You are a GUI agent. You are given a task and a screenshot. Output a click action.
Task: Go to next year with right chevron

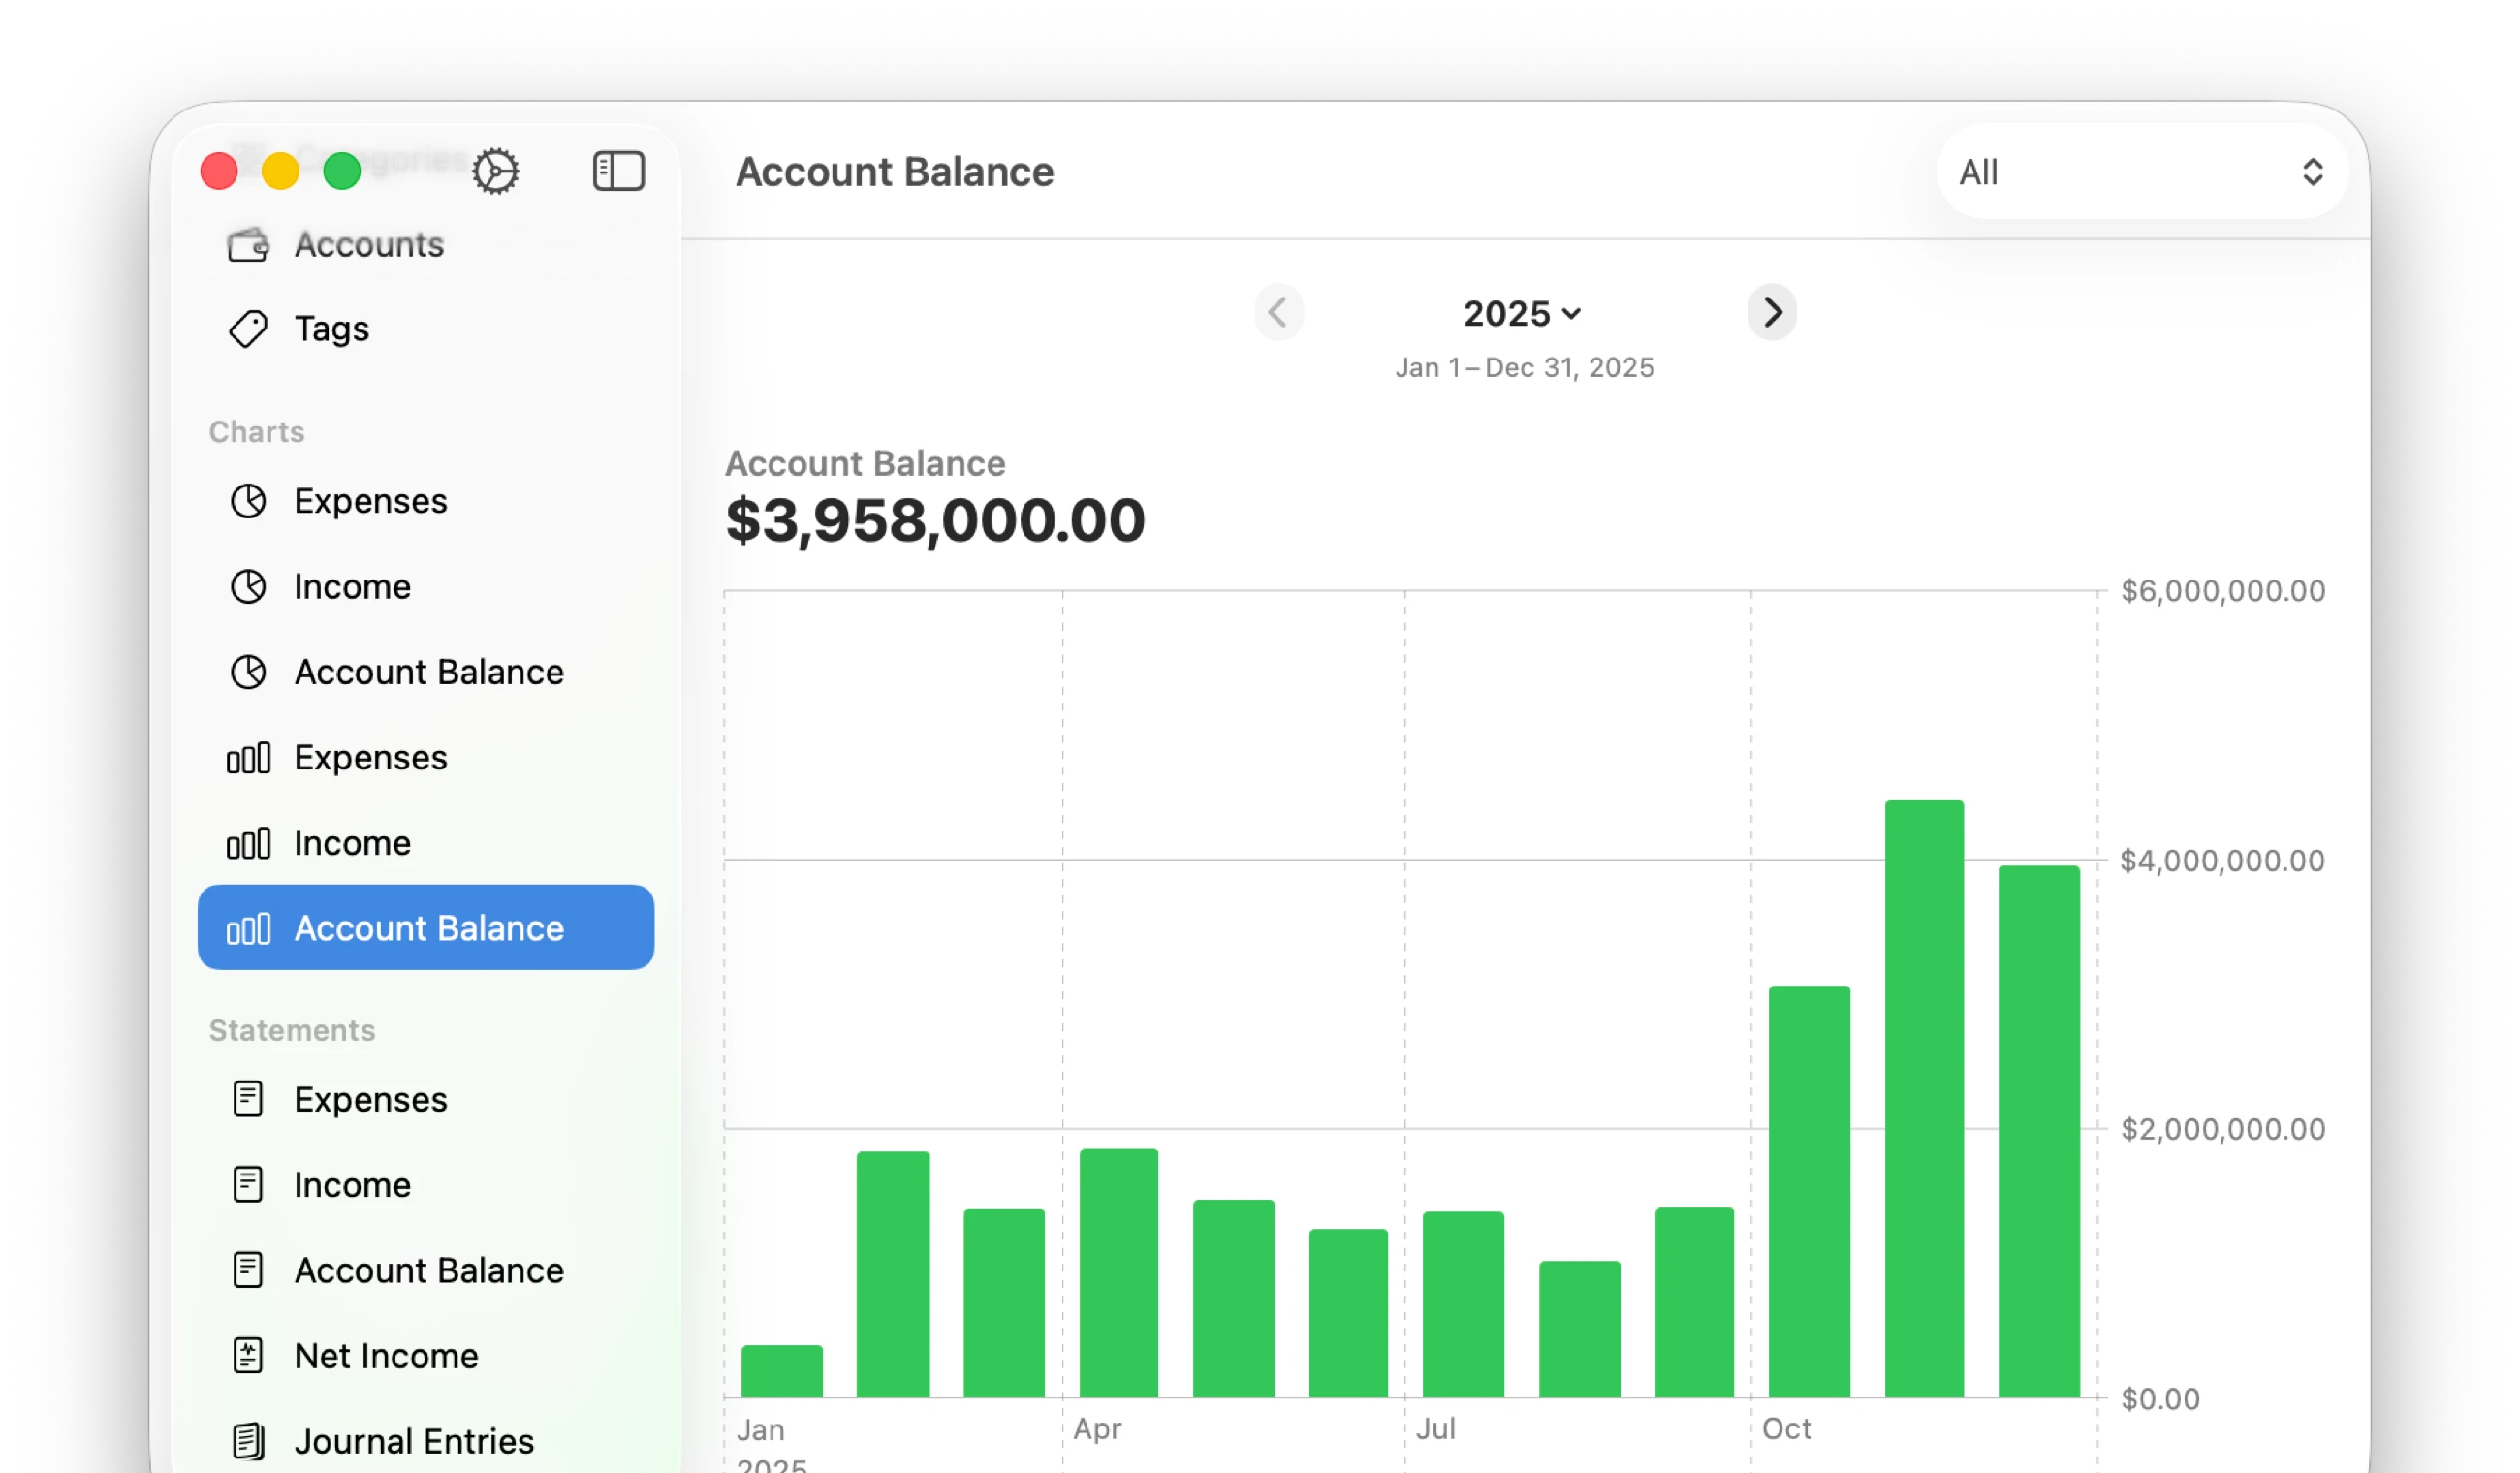(1771, 312)
